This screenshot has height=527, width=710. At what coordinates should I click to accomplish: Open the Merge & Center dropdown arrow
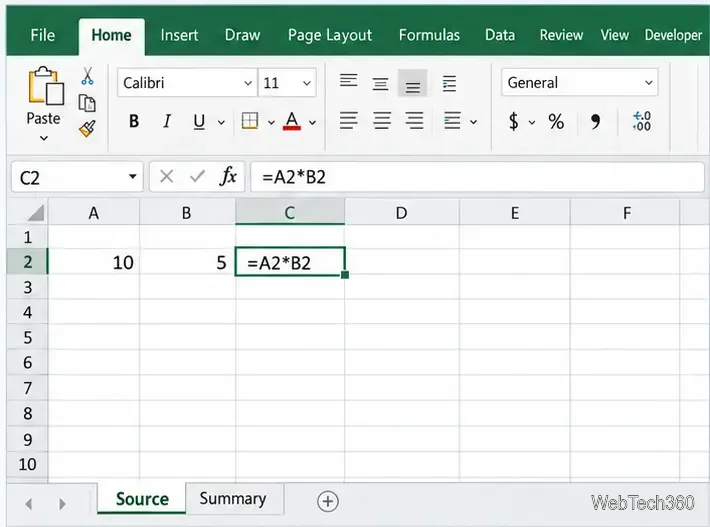pos(473,122)
